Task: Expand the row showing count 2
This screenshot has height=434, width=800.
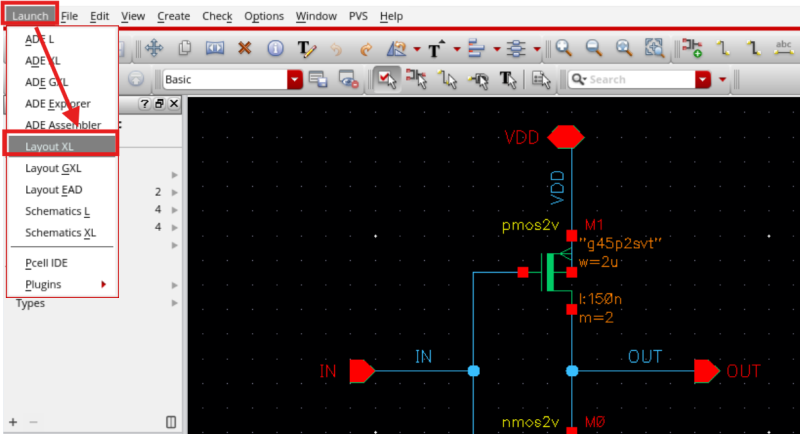Action: (174, 192)
